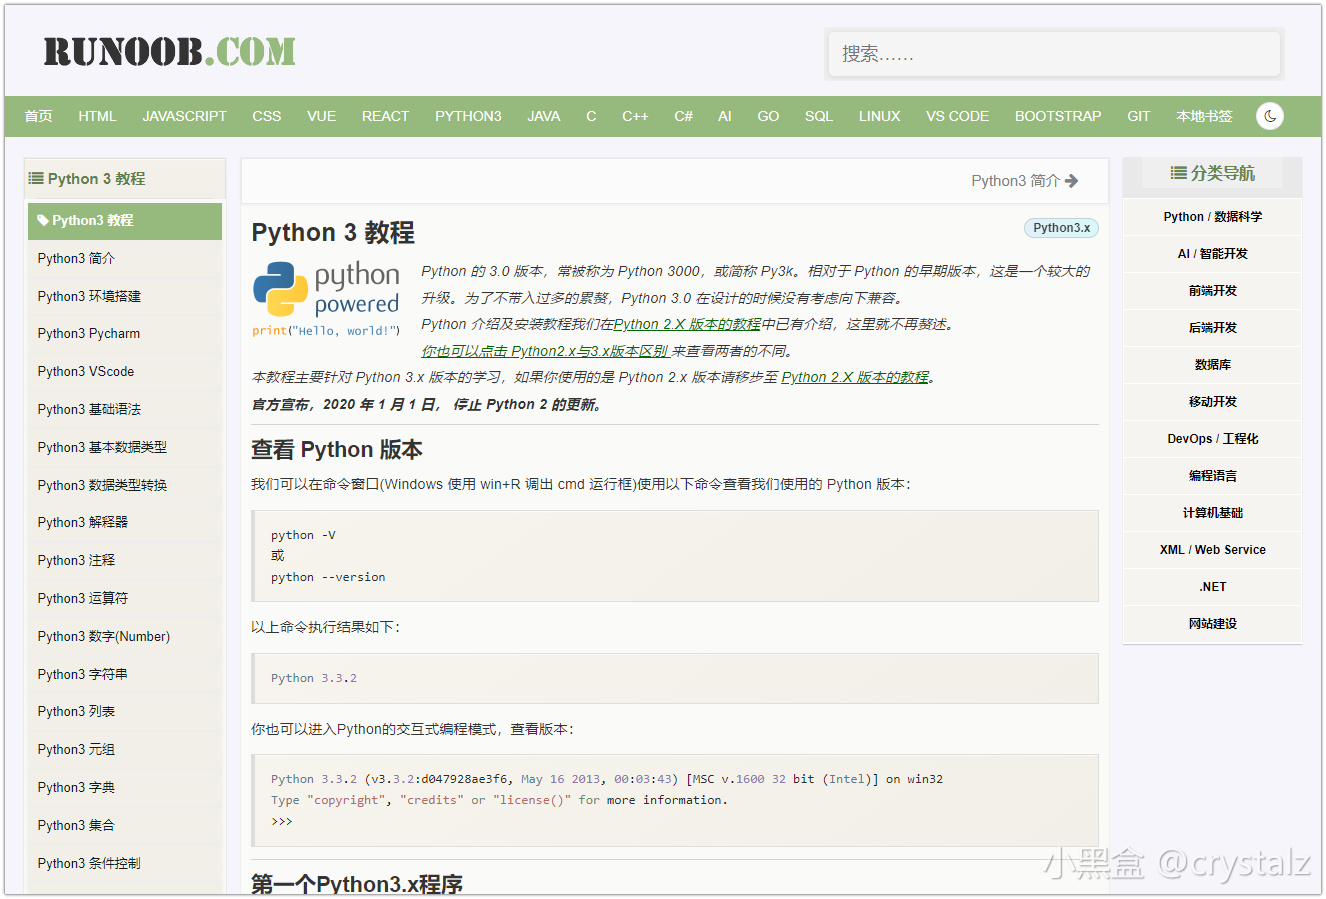Viewport: 1326px width, 899px height.
Task: Open the 移动开发 category
Action: coord(1213,402)
